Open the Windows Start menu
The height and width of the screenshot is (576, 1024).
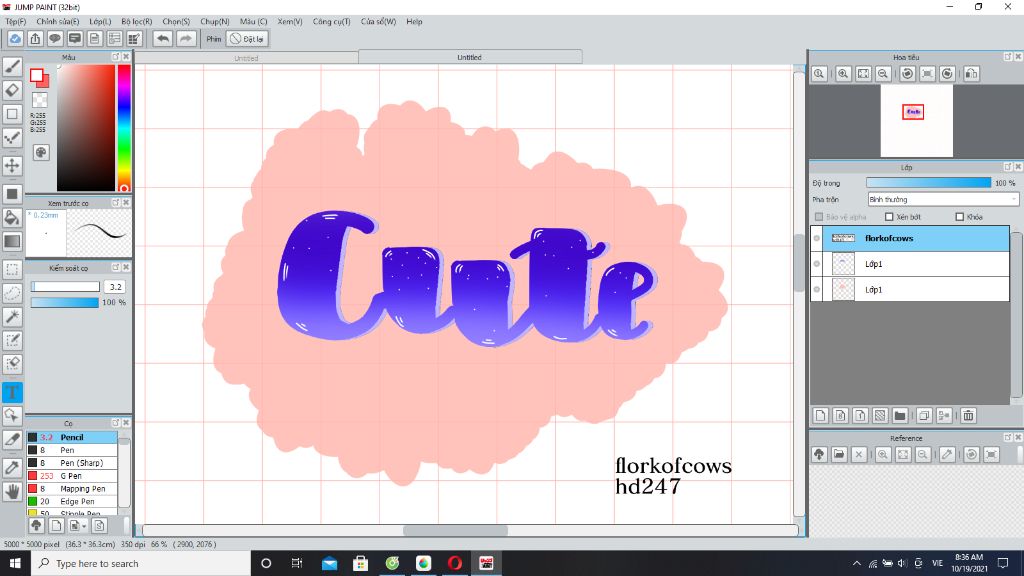(x=15, y=563)
